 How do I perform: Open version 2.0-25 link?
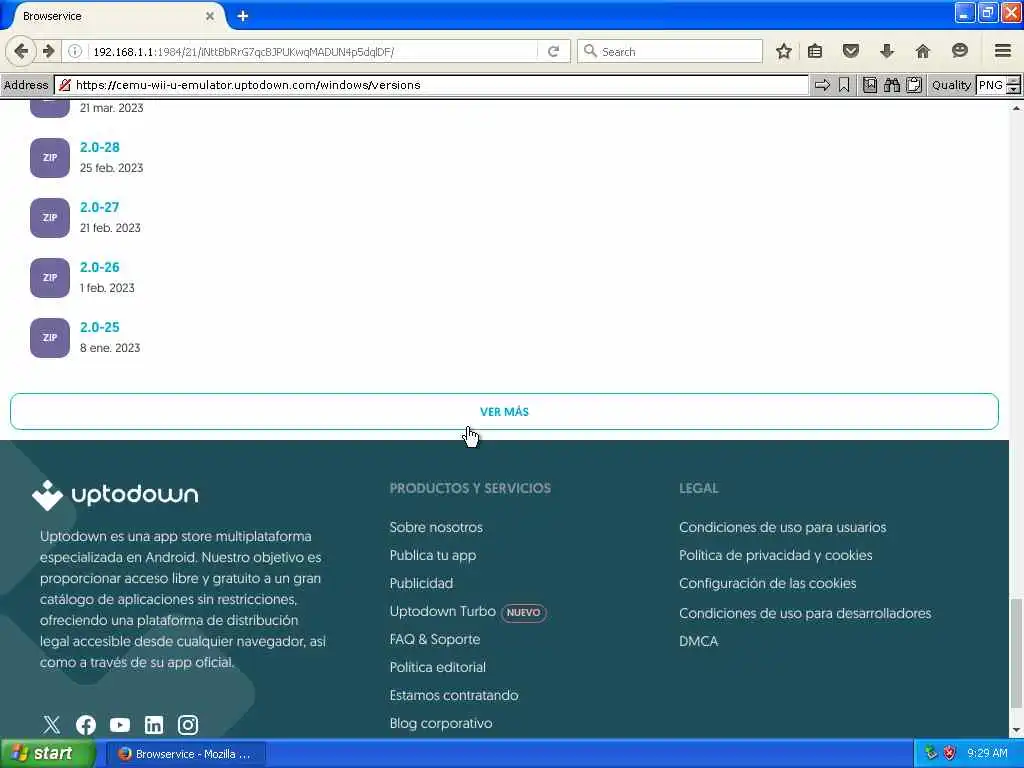(99, 328)
